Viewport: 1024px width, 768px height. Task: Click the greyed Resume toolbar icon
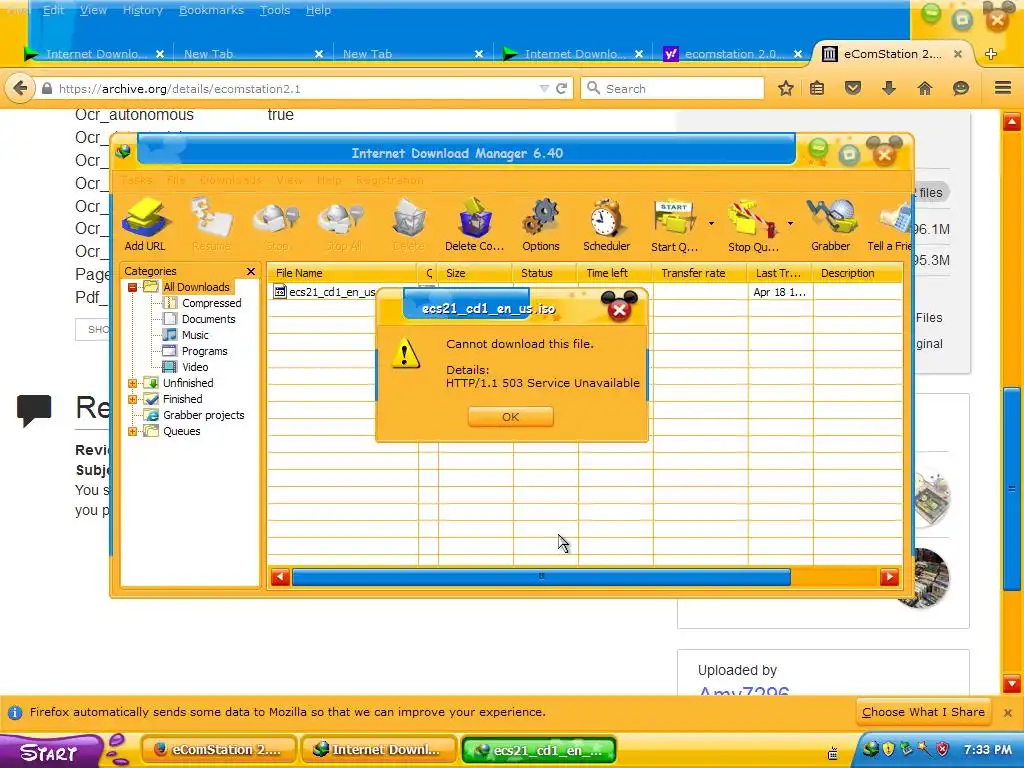coord(212,224)
